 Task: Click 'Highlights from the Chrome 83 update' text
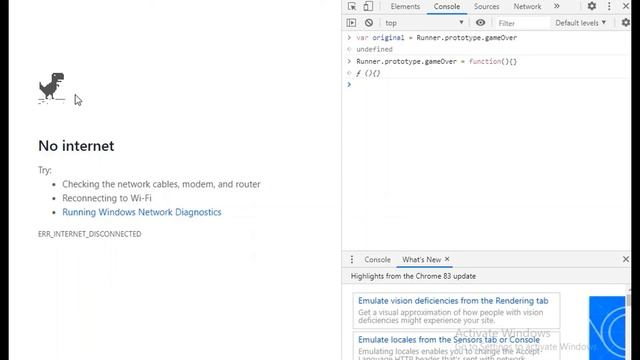413,276
